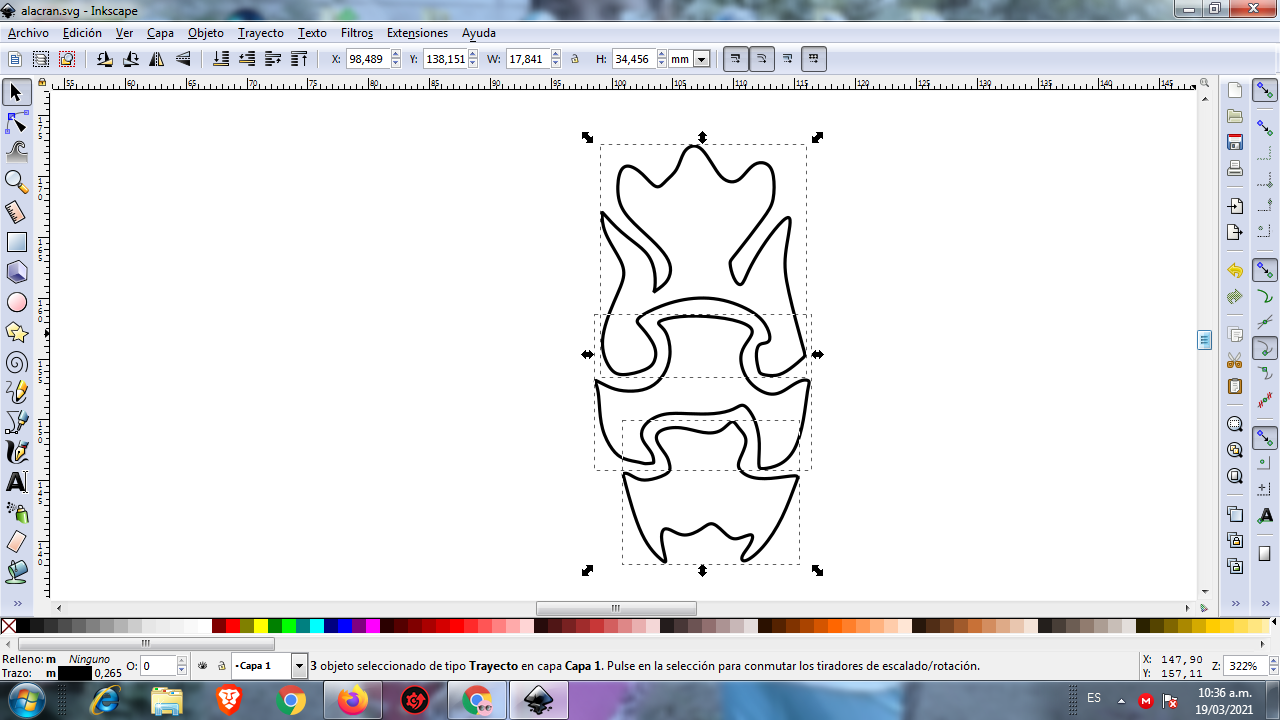This screenshot has width=1280, height=720.
Task: Increase H height stepper
Action: tap(662, 55)
